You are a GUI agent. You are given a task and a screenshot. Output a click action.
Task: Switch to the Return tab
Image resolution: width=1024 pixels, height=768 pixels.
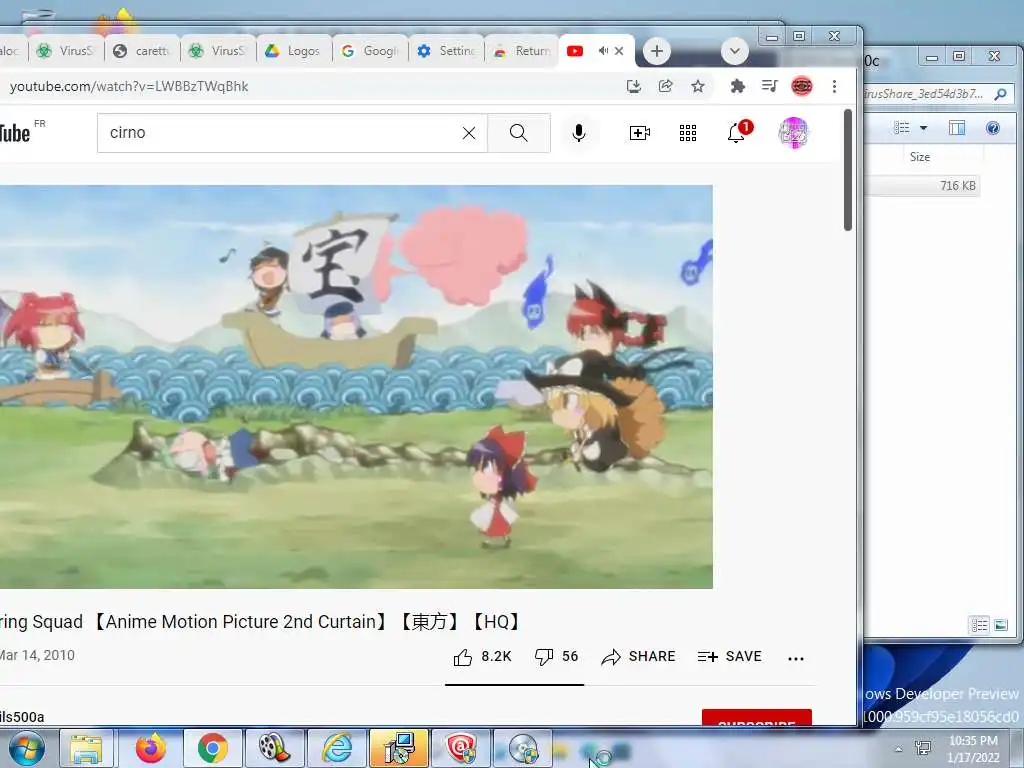tap(522, 51)
